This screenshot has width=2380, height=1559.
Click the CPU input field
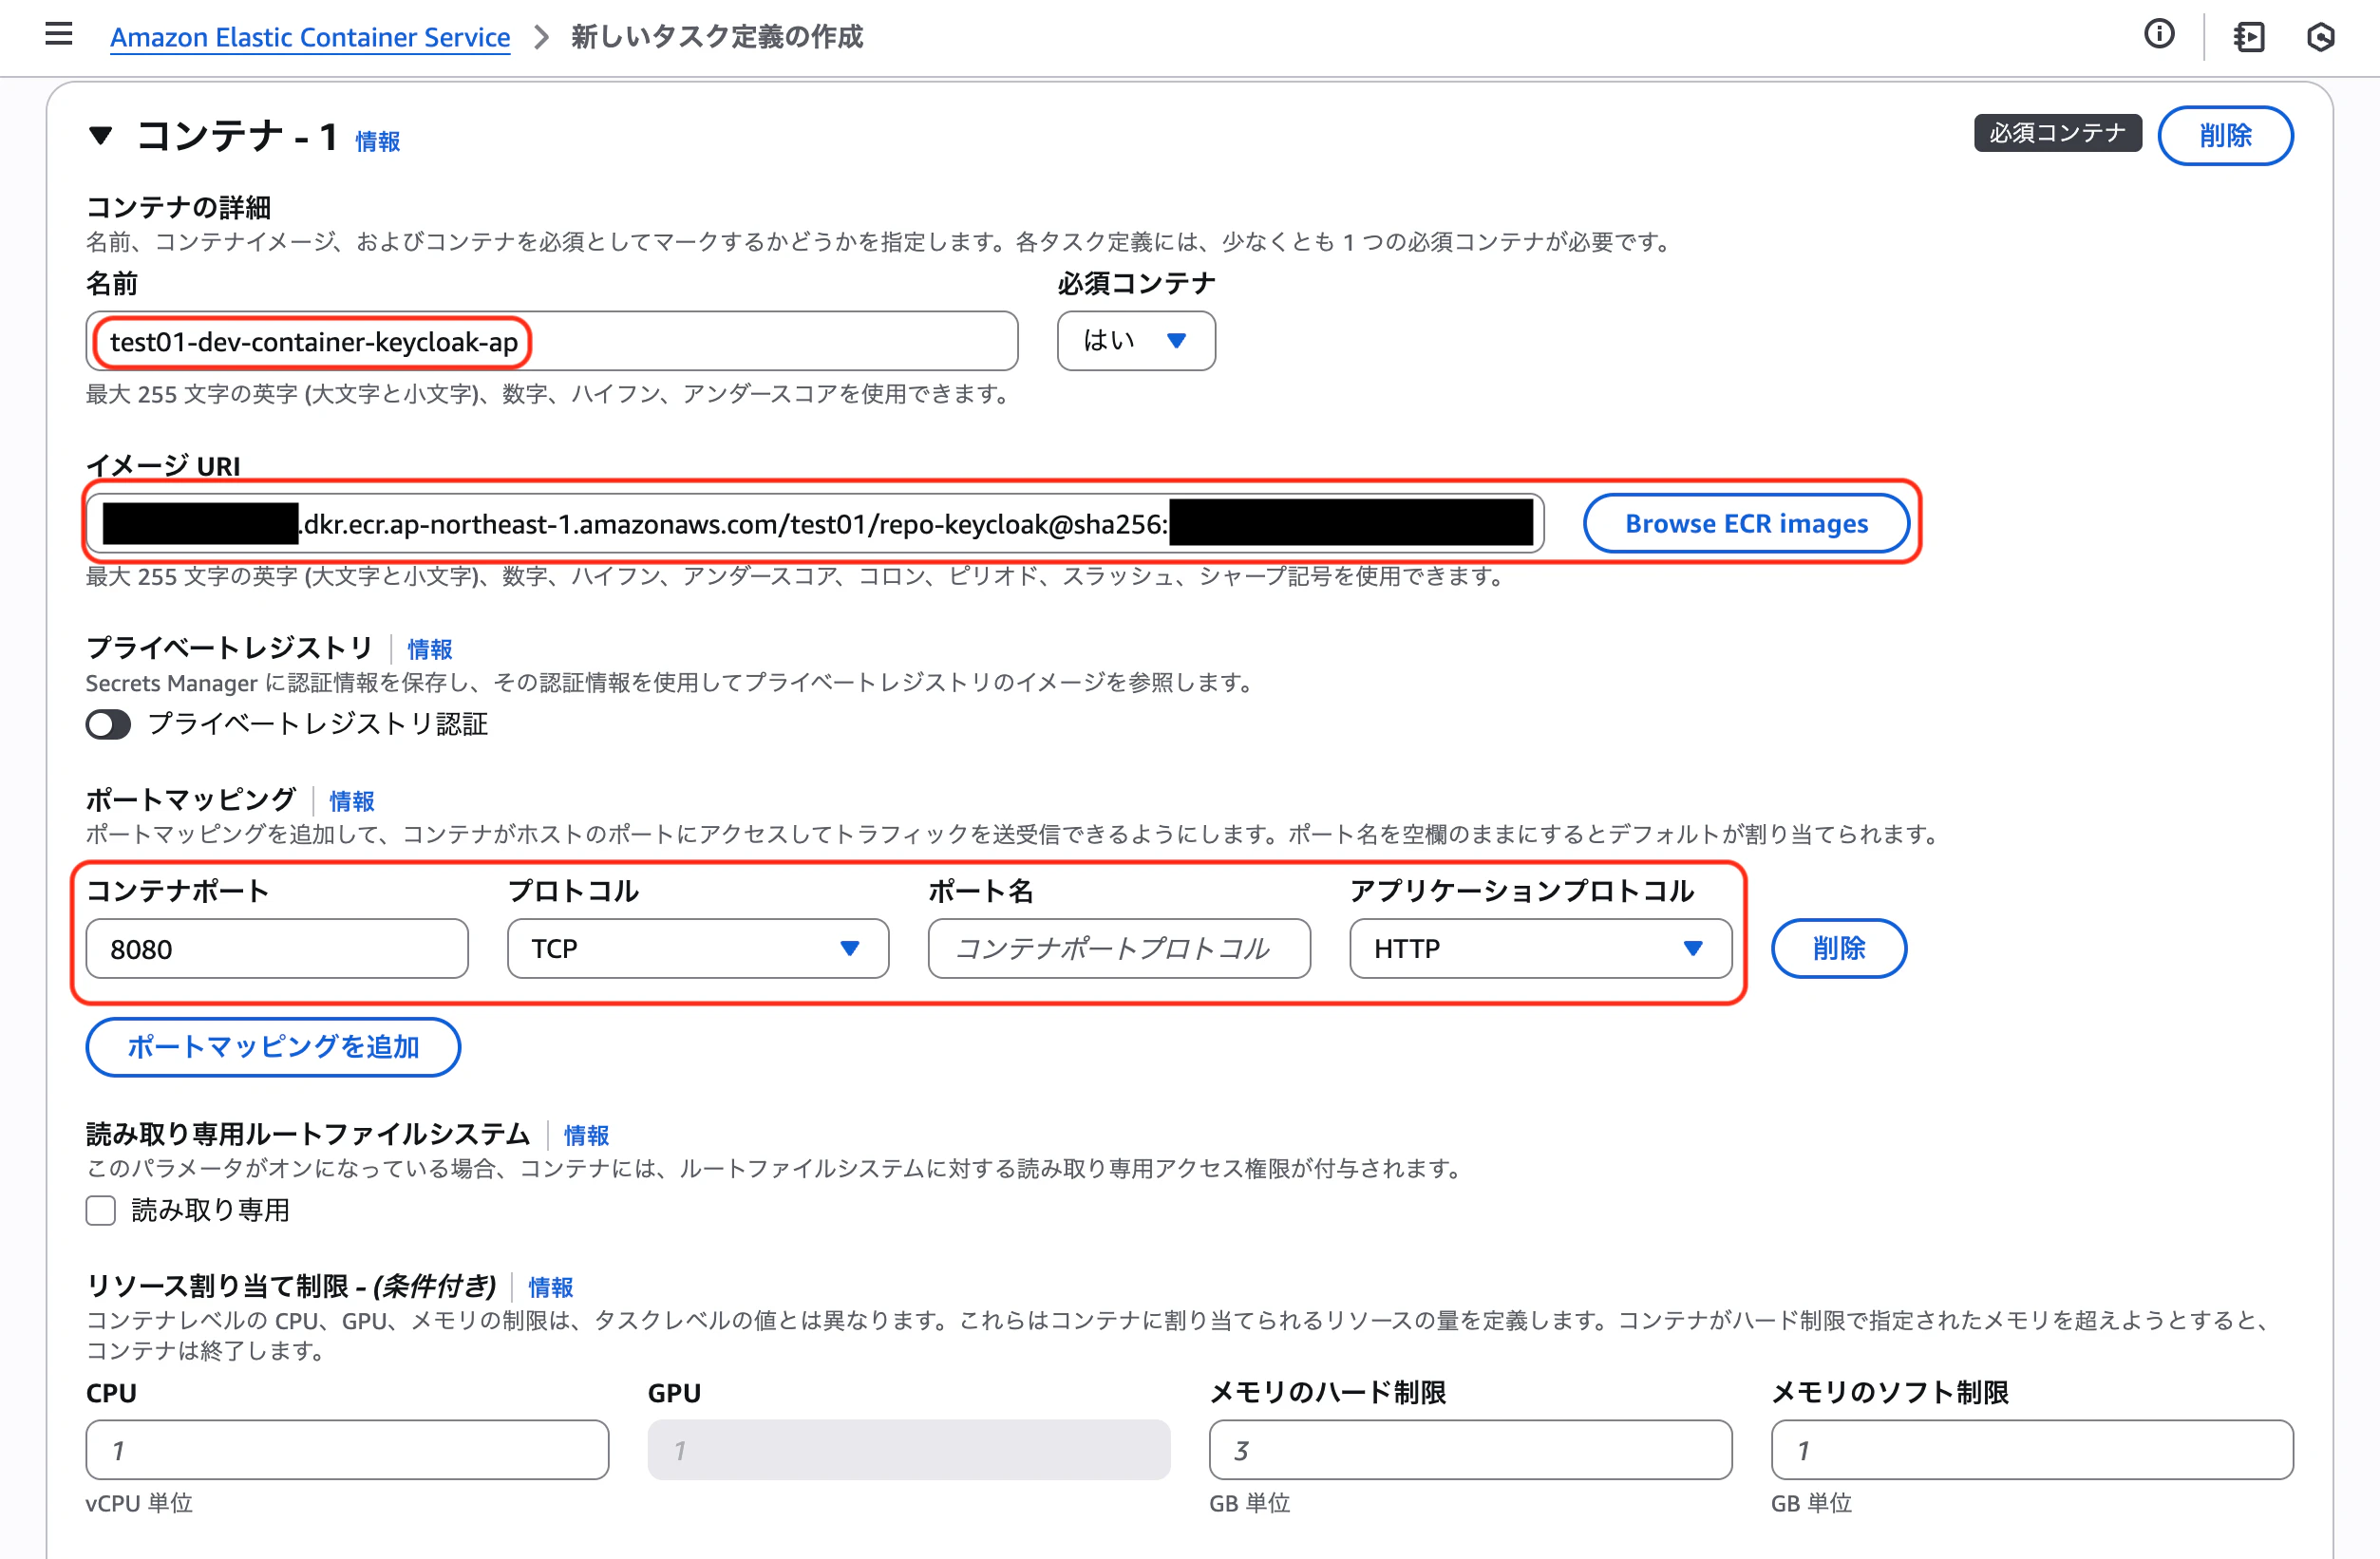[x=347, y=1449]
